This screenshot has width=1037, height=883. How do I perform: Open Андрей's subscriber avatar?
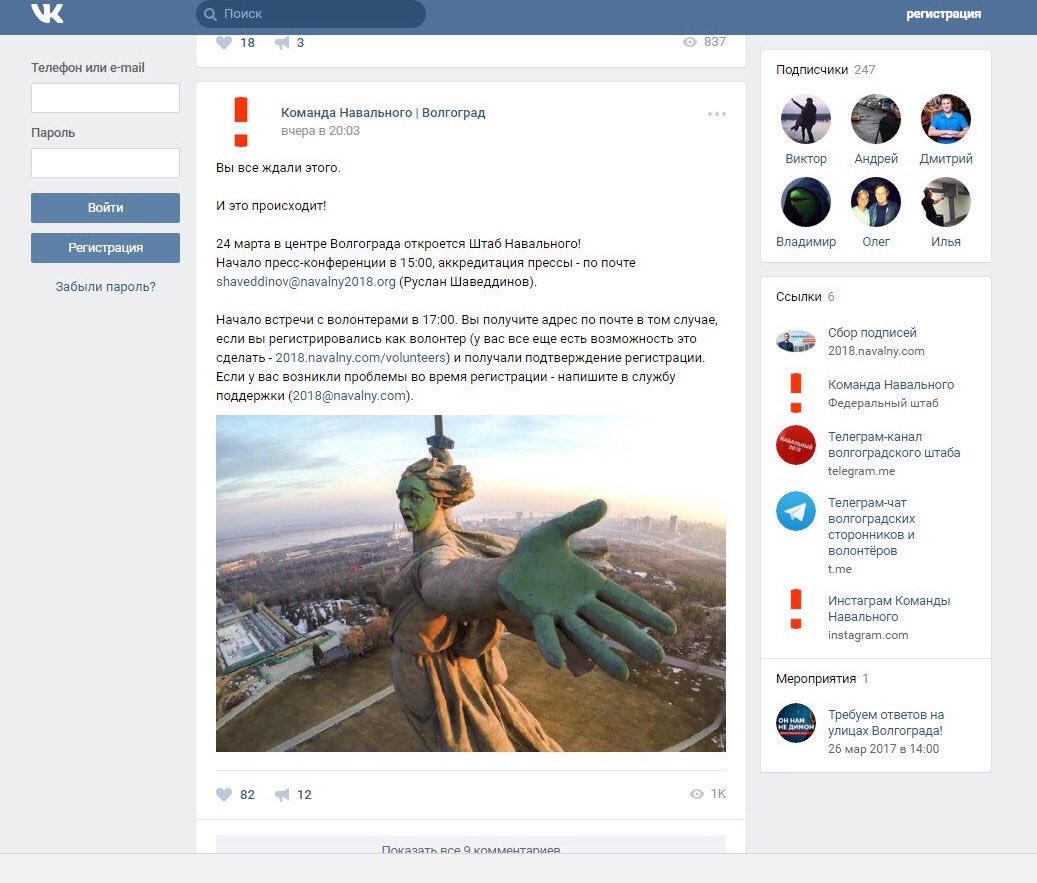pos(876,119)
